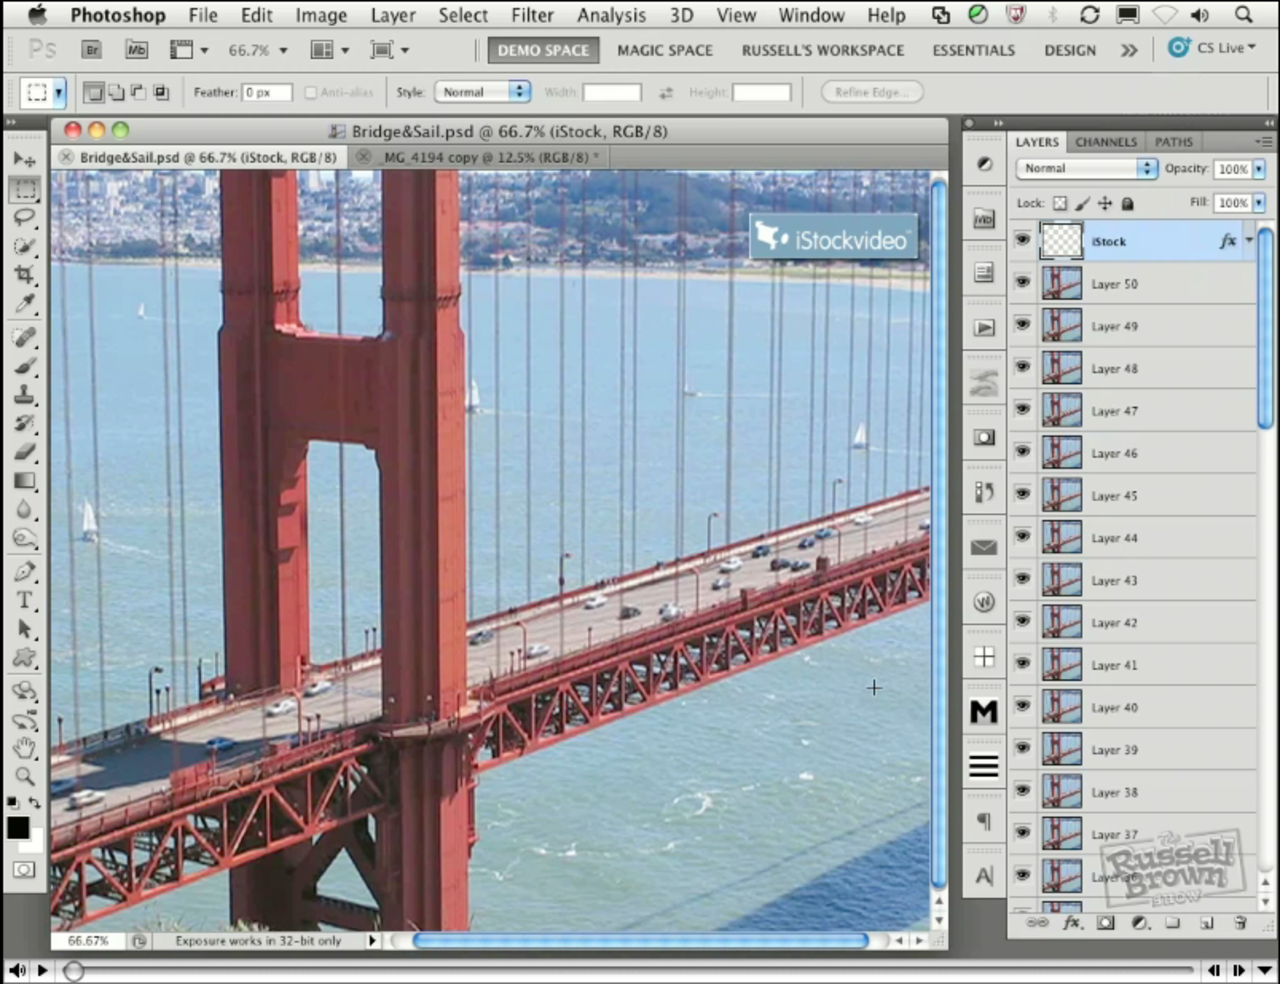Select the Crop tool
Image resolution: width=1280 pixels, height=984 pixels.
24,275
